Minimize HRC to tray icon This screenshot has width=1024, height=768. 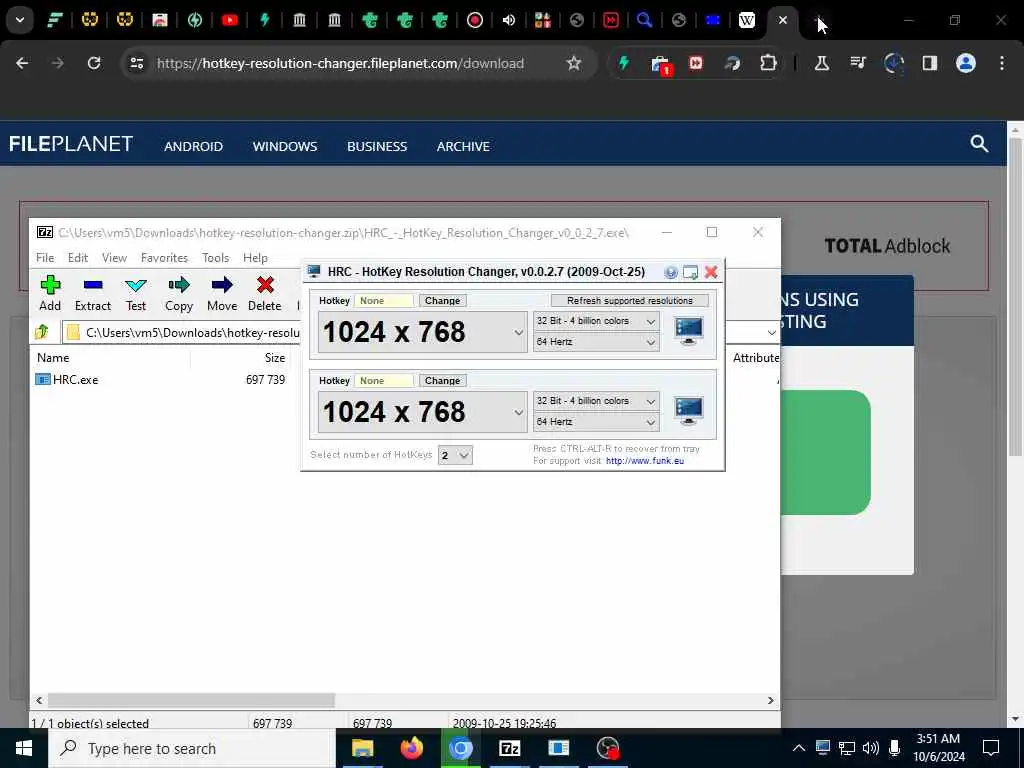[690, 272]
